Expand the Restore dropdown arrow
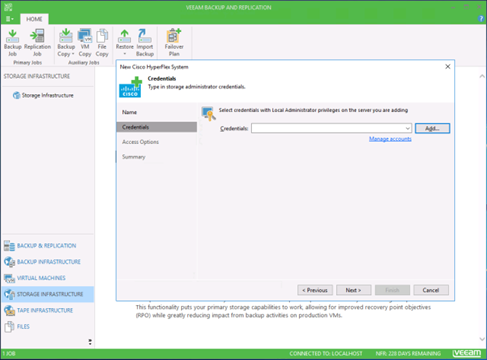The image size is (487, 360). coord(125,54)
